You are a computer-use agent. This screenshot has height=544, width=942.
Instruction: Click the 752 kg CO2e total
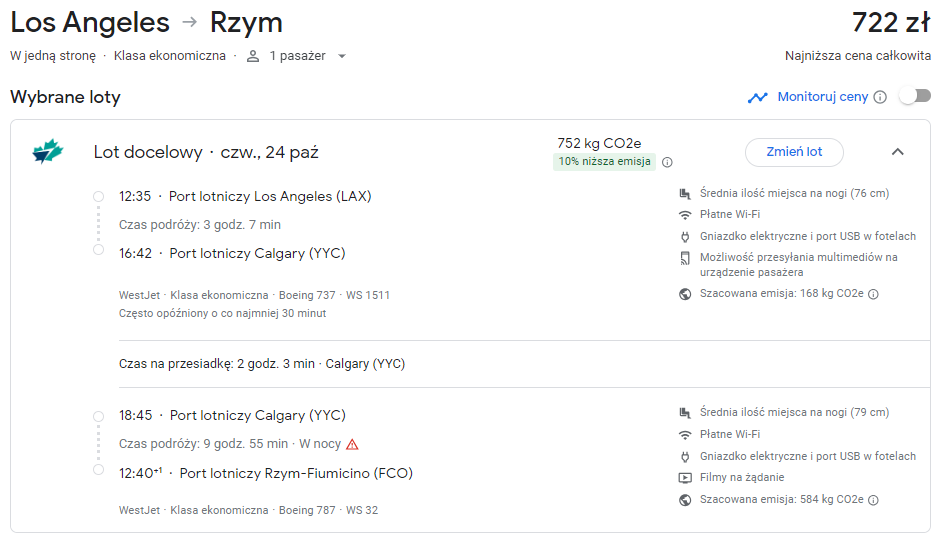pos(599,144)
